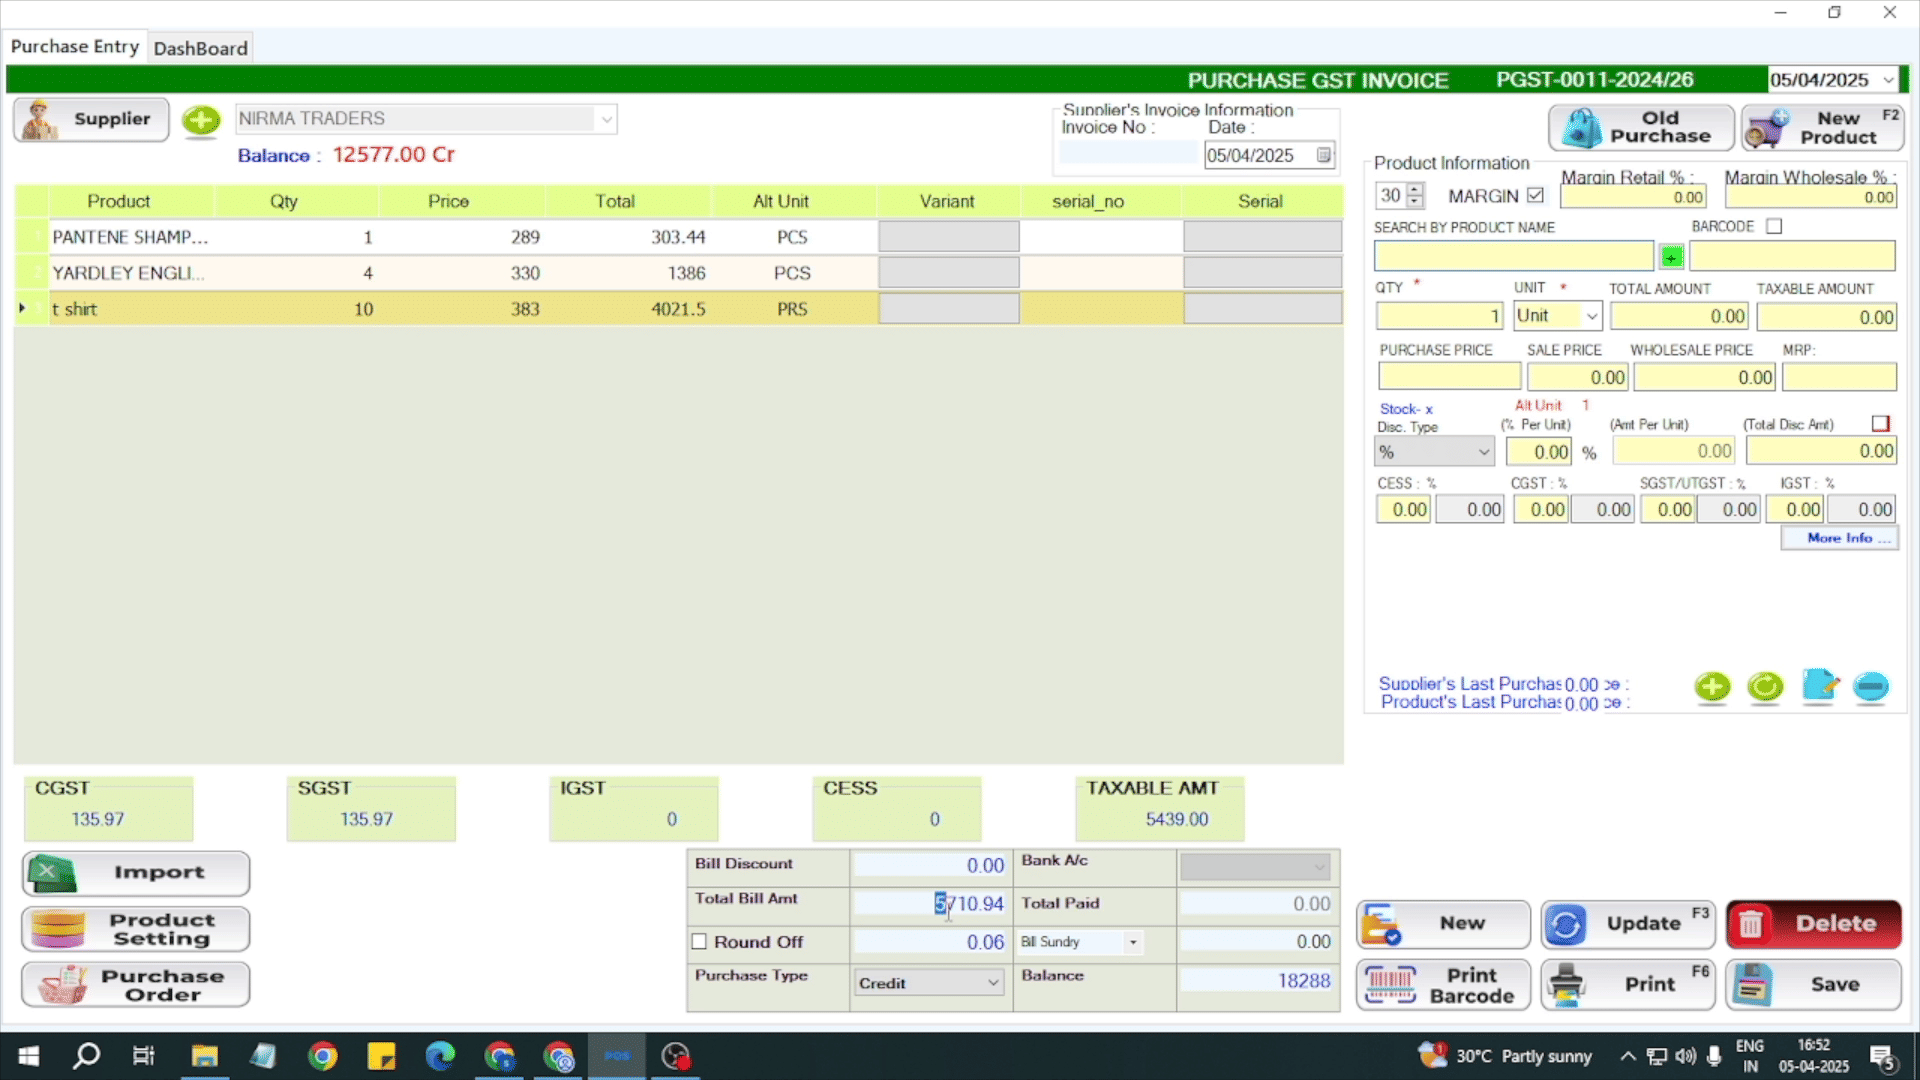Click the search by product name field

(x=1513, y=256)
